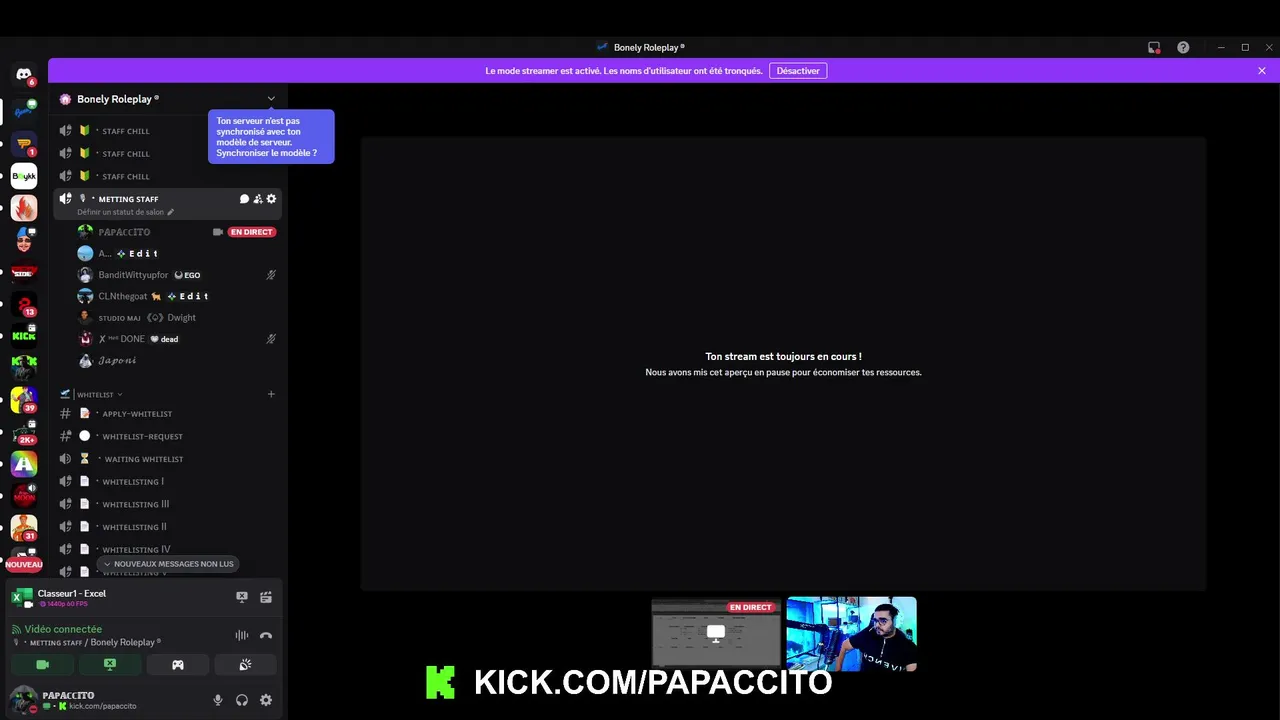
Task: Open server with the 2K+ badge
Action: [x=24, y=432]
